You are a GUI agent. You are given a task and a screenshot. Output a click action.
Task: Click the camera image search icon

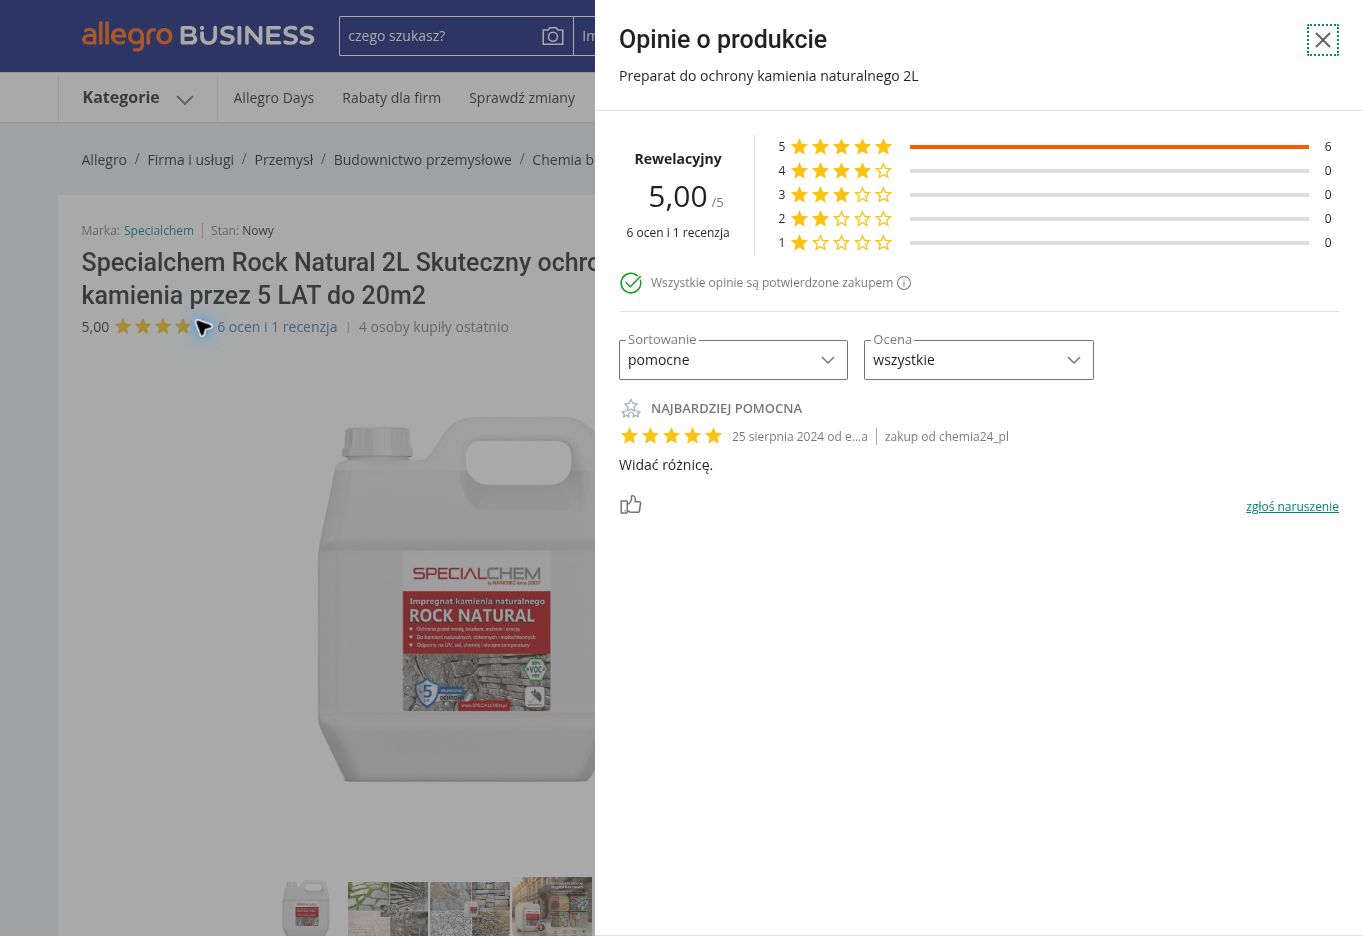pyautogui.click(x=553, y=36)
